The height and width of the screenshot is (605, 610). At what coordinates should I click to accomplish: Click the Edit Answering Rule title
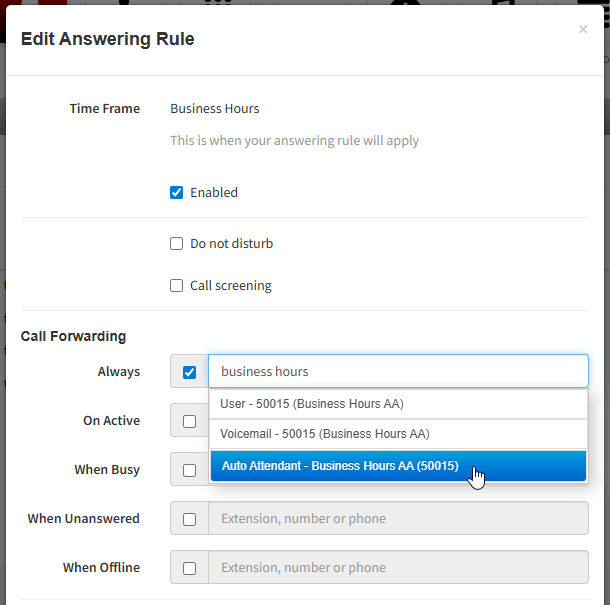pos(107,39)
